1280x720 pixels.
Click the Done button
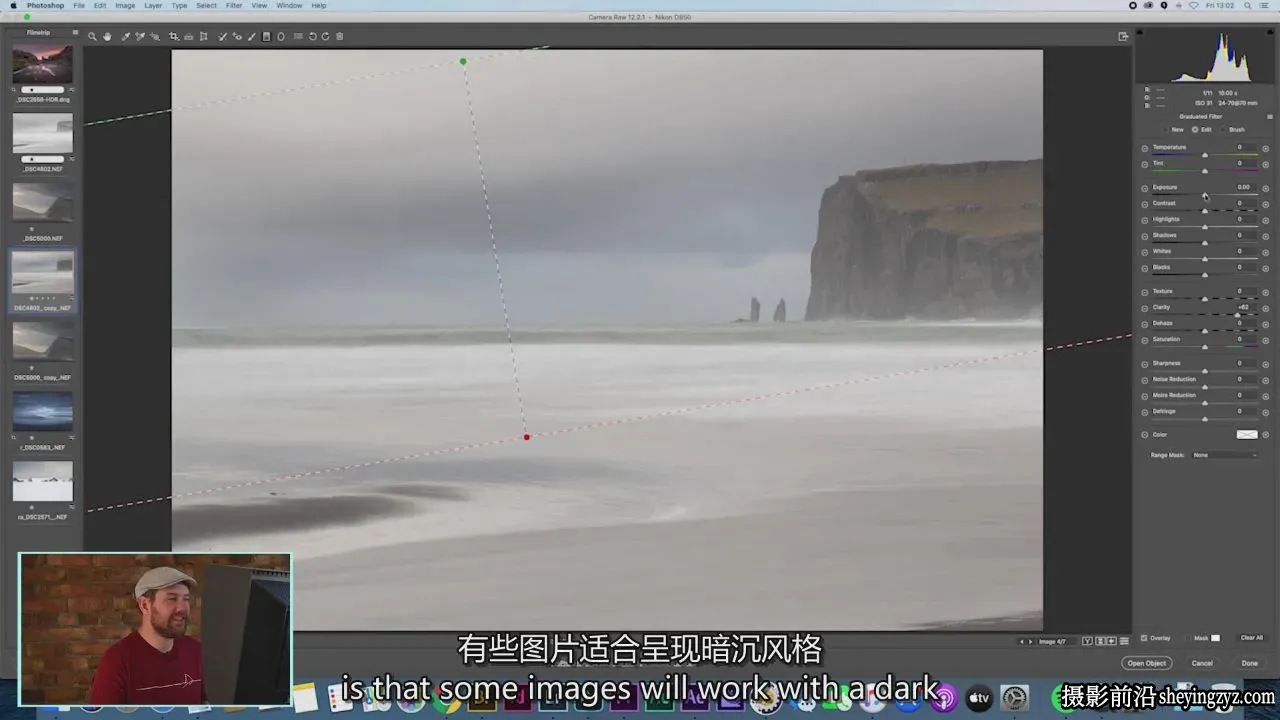(1250, 663)
